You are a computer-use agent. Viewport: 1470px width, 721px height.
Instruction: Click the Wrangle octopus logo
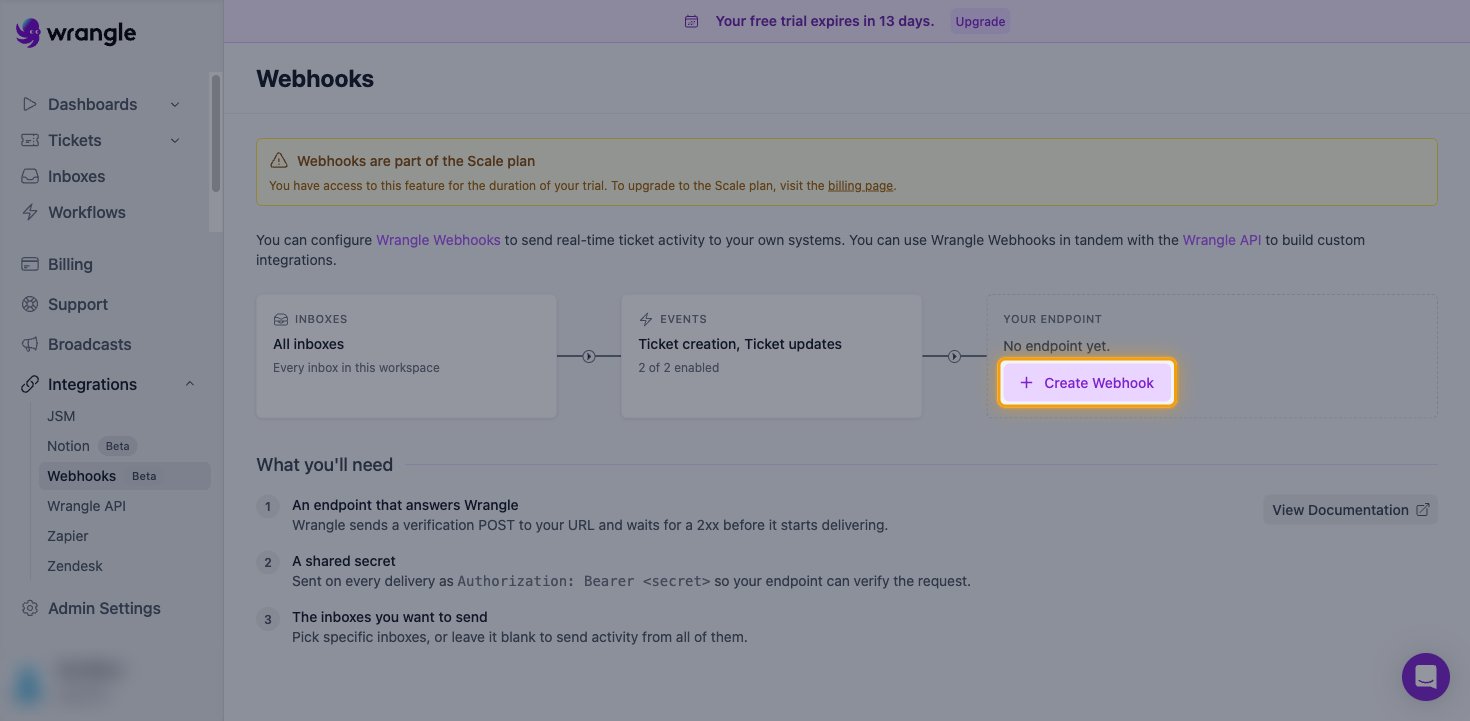(x=28, y=33)
